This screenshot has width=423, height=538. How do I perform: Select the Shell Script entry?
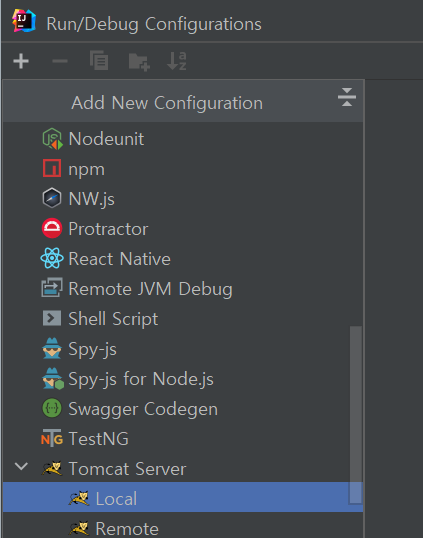click(183, 318)
